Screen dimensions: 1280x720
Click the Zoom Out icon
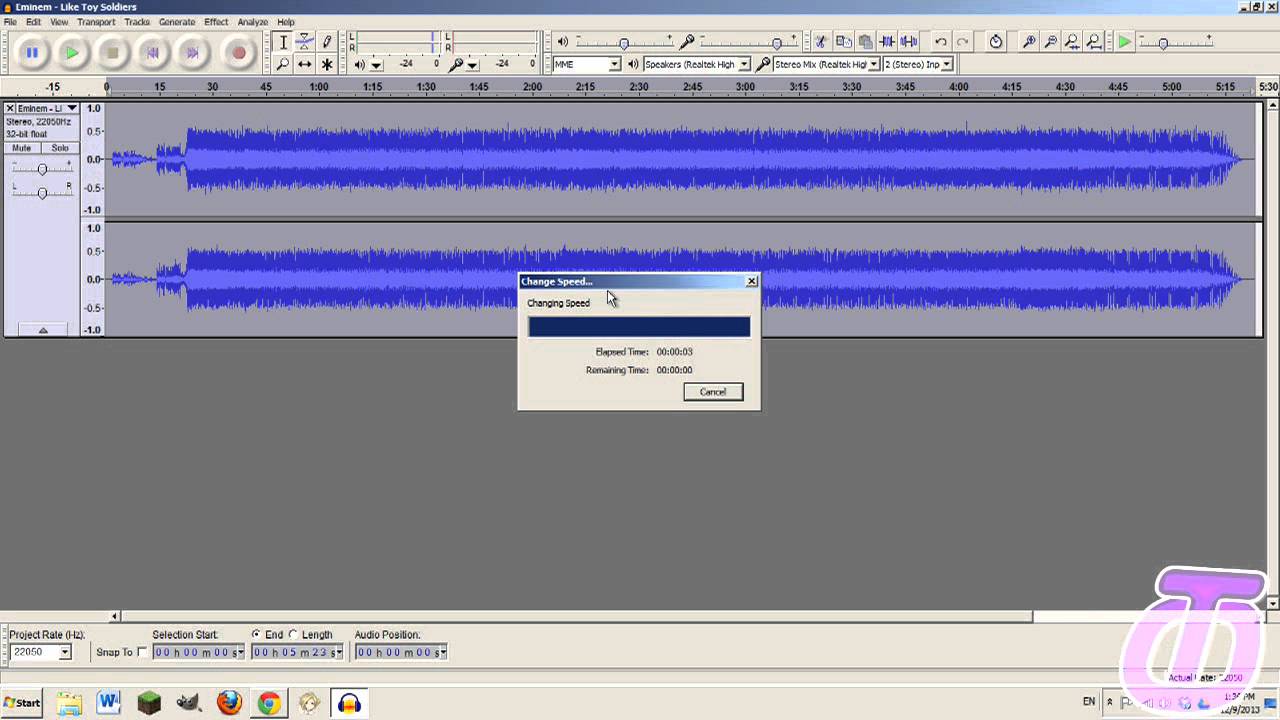1051,42
